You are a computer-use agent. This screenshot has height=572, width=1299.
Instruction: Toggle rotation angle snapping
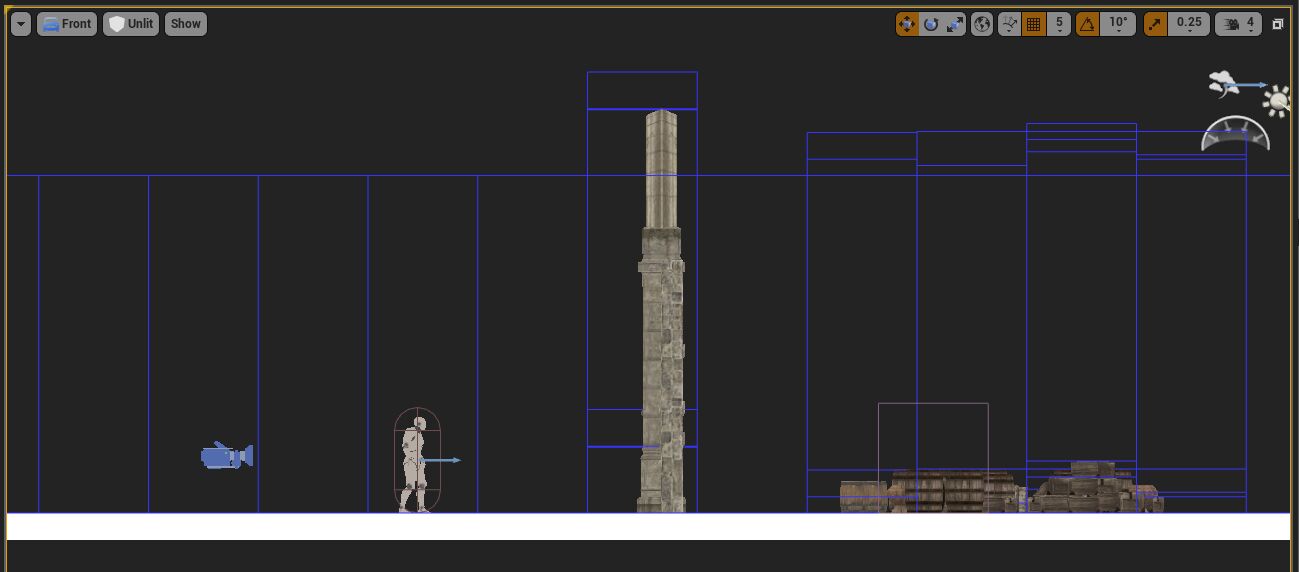click(1087, 24)
